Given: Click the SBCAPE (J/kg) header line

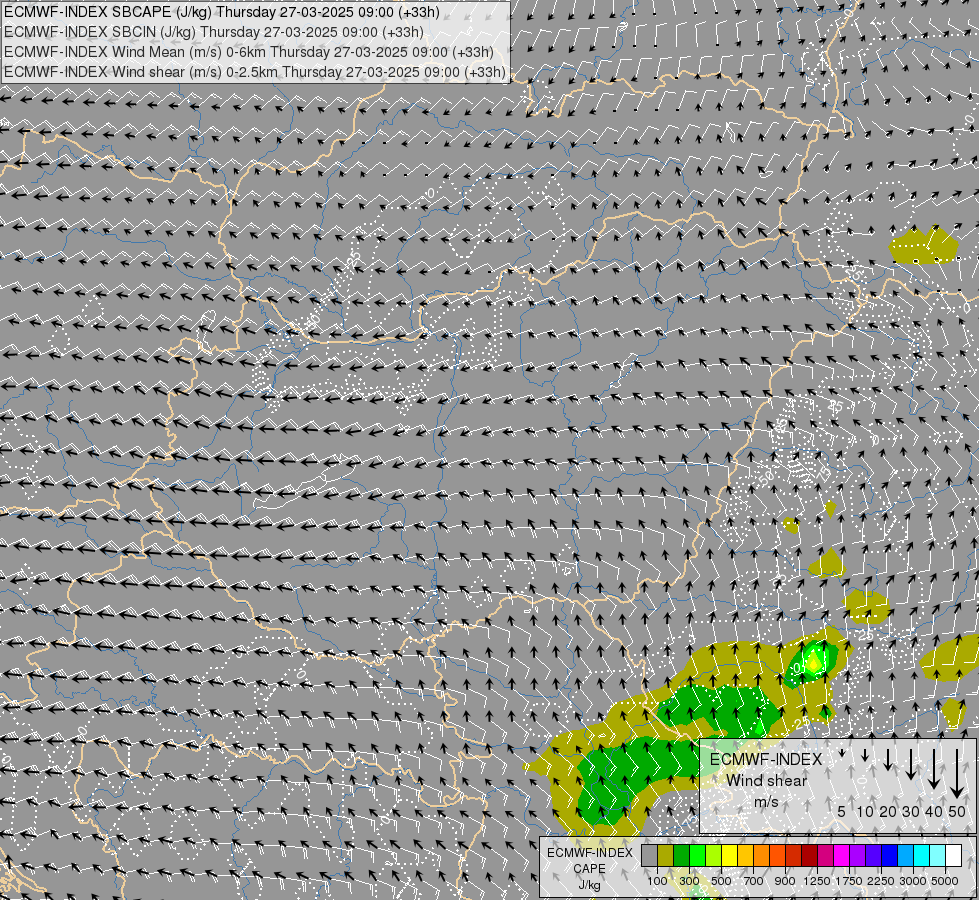Looking at the screenshot, I should pyautogui.click(x=222, y=12).
